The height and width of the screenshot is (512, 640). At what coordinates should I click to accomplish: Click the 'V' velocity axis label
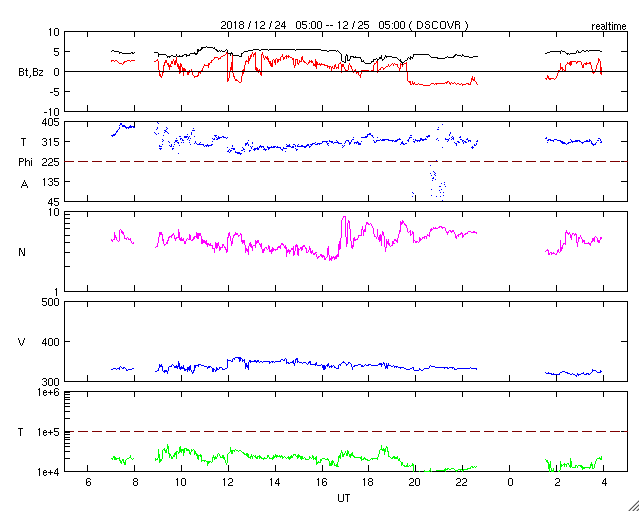pos(22,342)
